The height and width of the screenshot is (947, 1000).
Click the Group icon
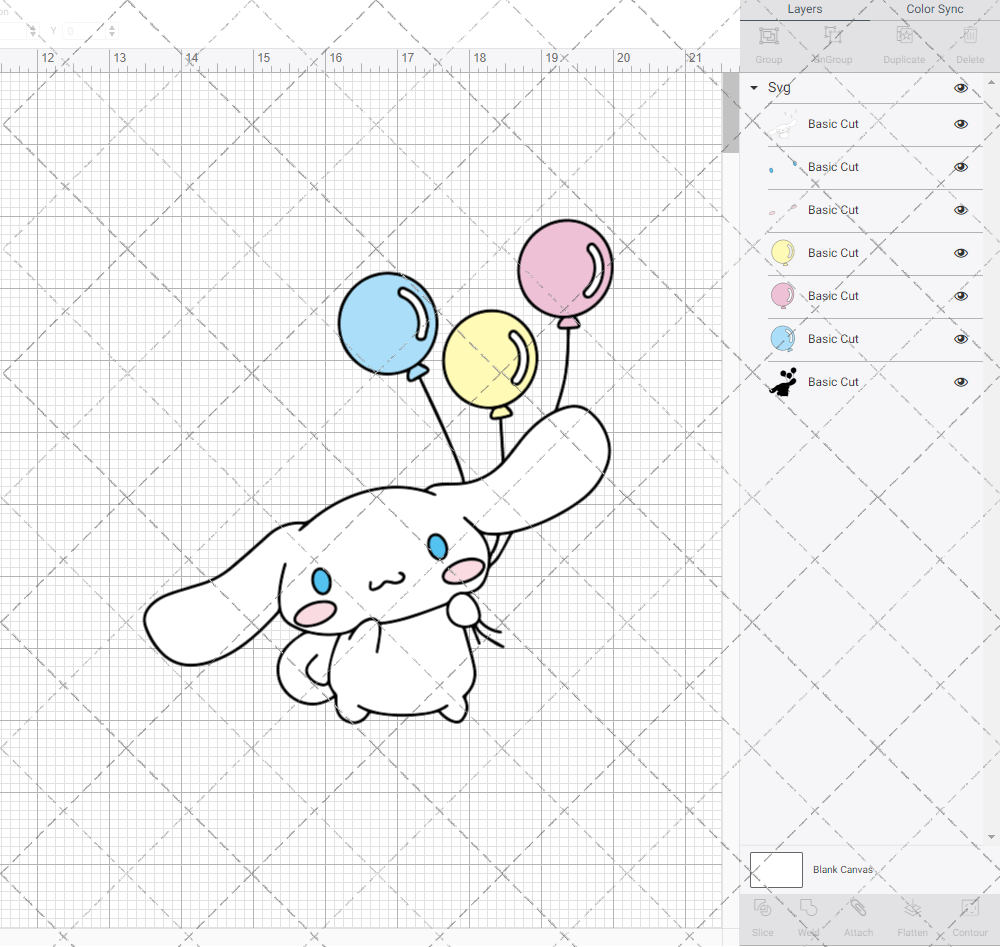[768, 36]
